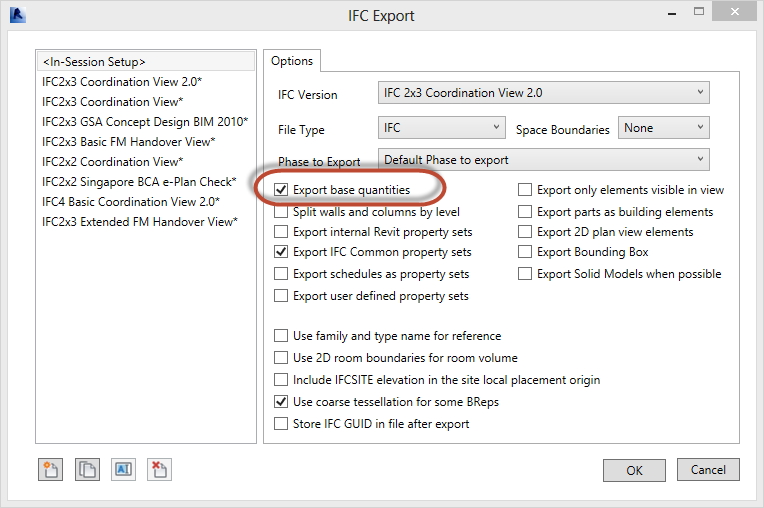Check Store IFC GUID in file after export
Image resolution: width=764 pixels, height=508 pixels.
281,424
